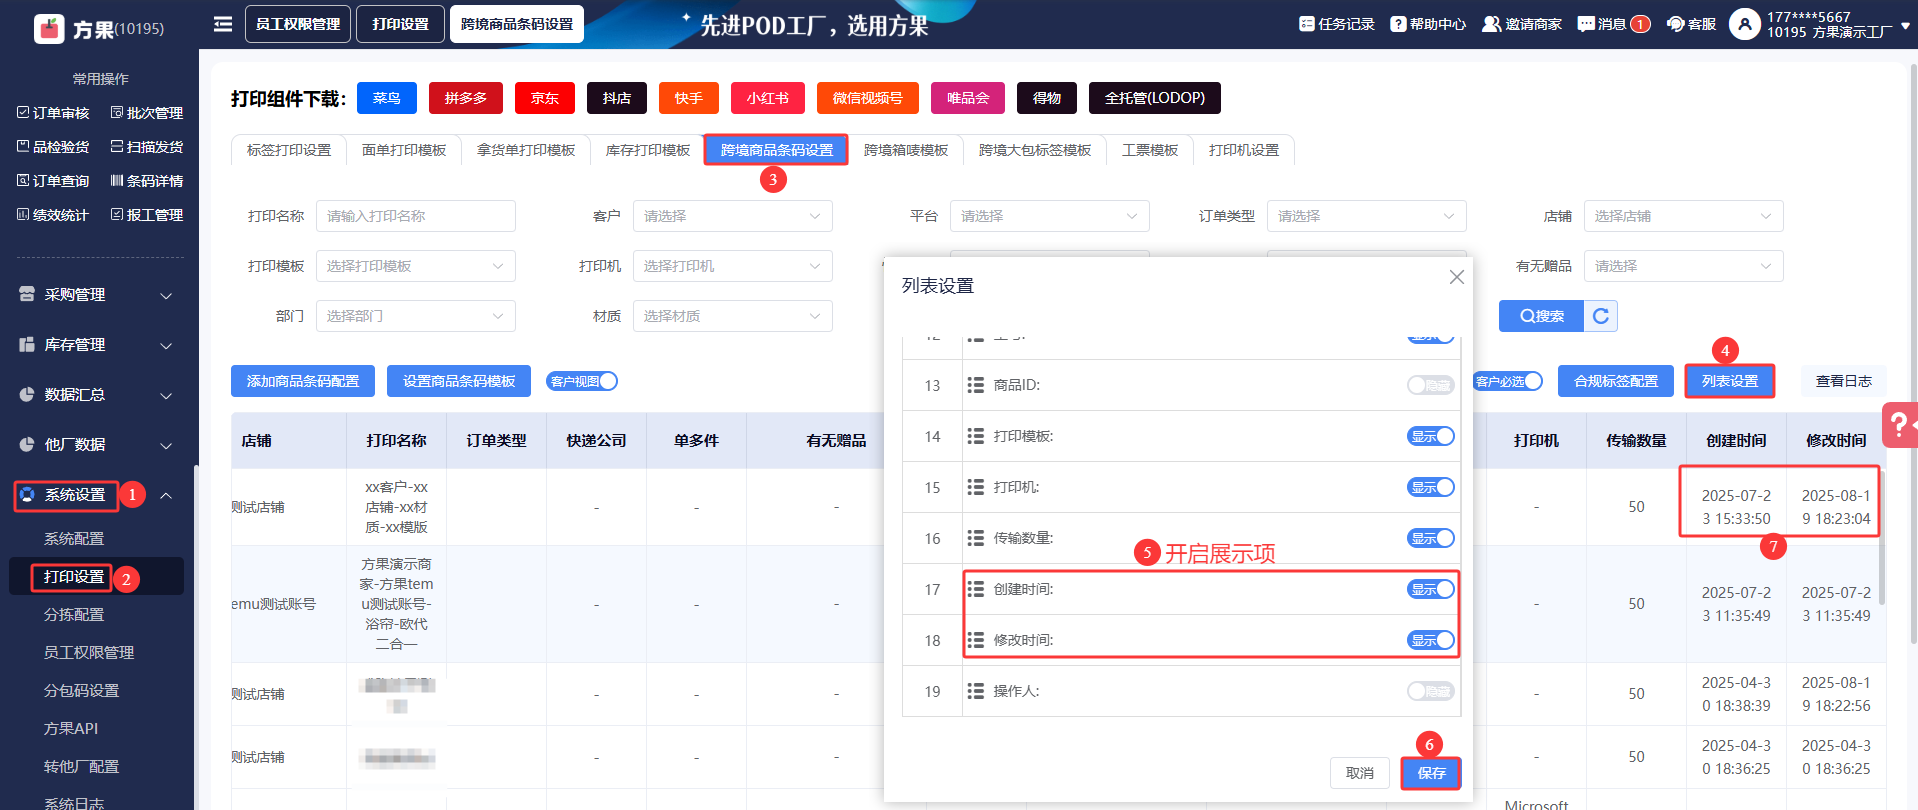Click the user avatar icon
This screenshot has height=810, width=1918.
point(1744,24)
